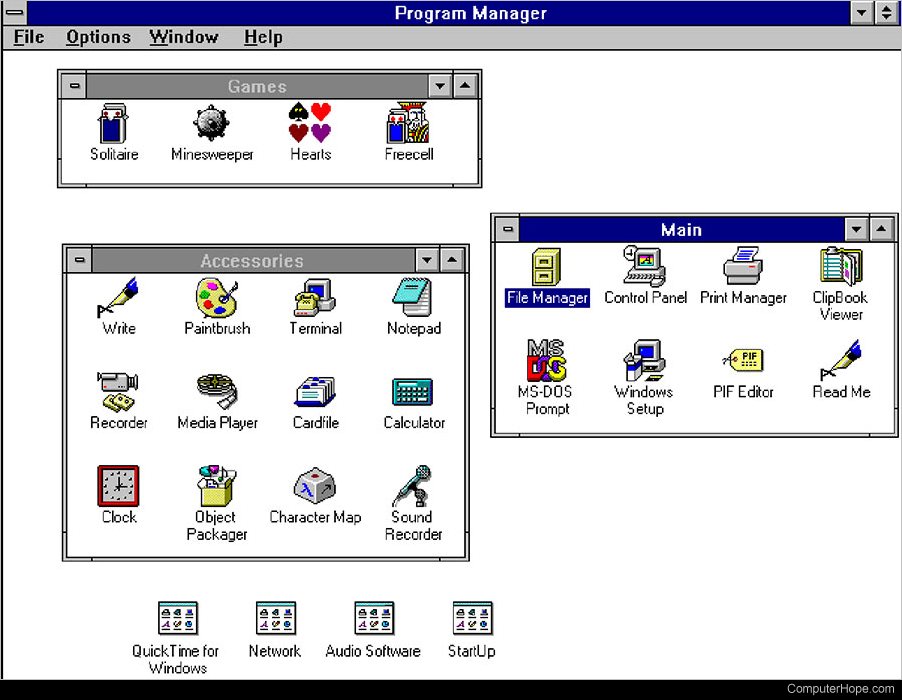Select the PIF Editor icon
Image resolution: width=902 pixels, height=700 pixels.
[x=743, y=361]
